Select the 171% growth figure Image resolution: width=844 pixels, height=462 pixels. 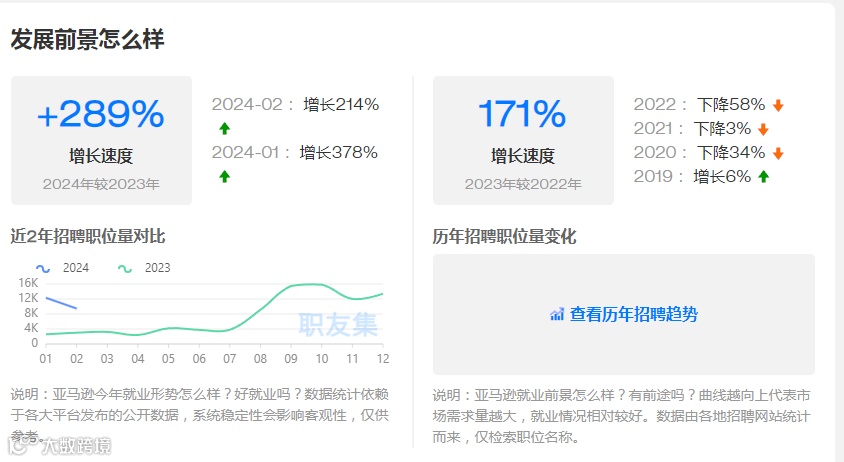522,114
